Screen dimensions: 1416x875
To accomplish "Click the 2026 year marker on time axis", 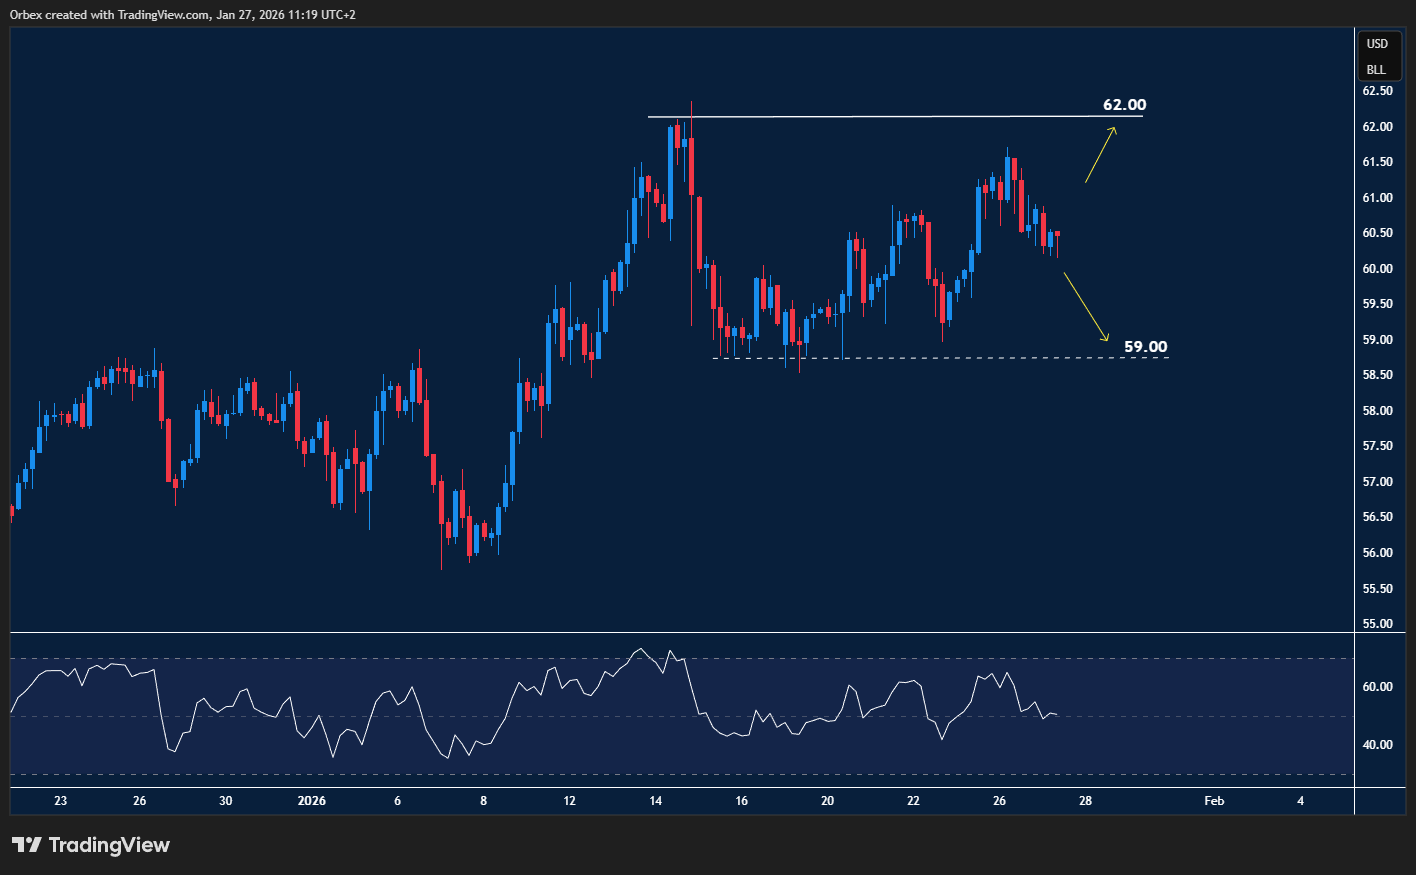I will pos(311,801).
